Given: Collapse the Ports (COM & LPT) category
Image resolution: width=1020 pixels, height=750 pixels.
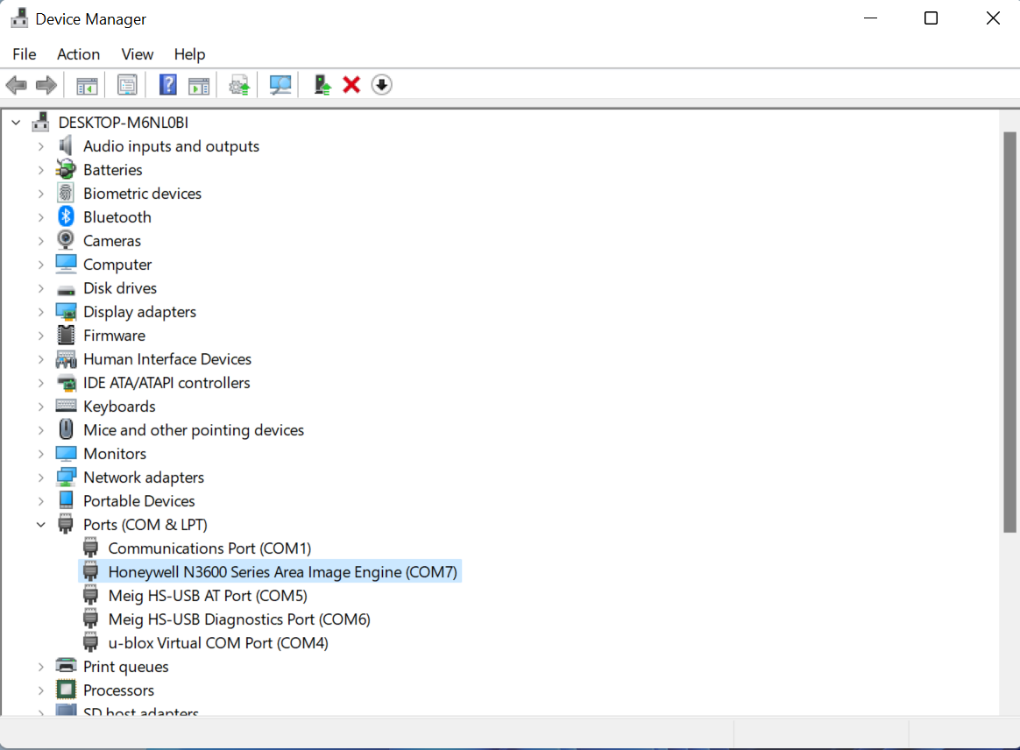Looking at the screenshot, I should click(41, 524).
